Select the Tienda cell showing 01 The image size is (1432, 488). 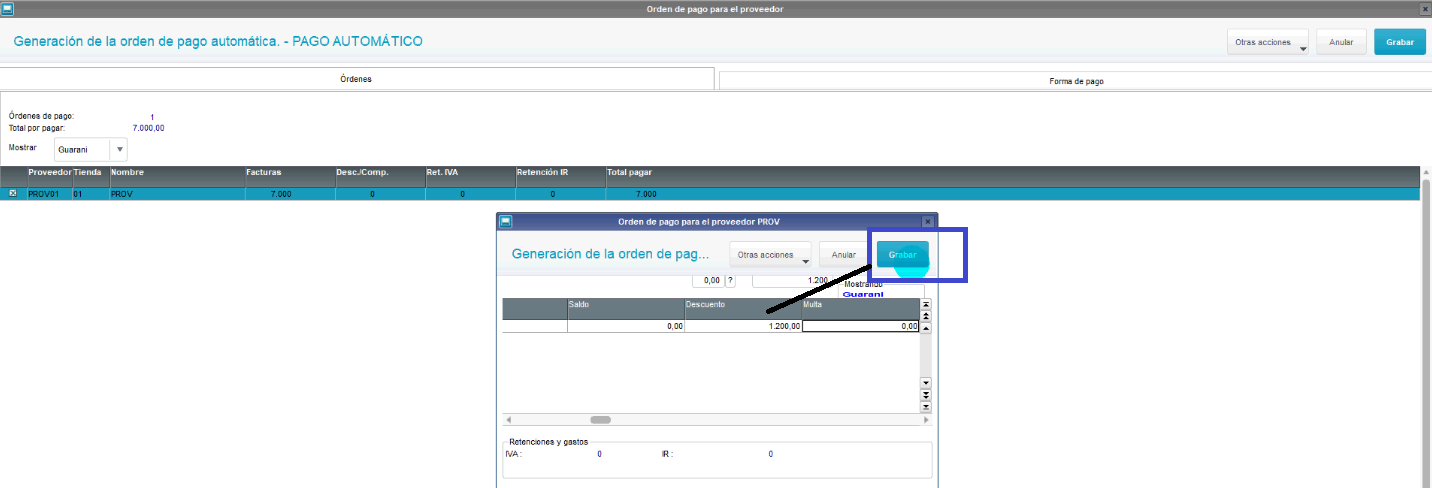[90, 194]
